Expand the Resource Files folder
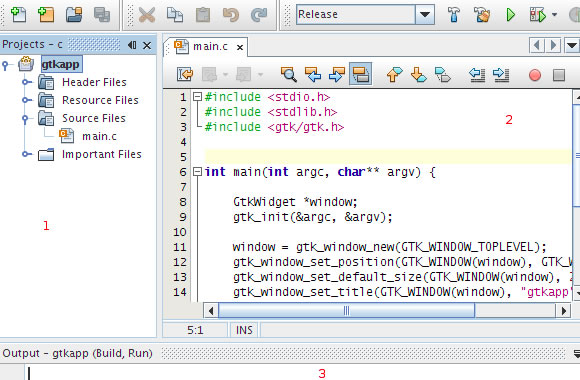 point(26,100)
